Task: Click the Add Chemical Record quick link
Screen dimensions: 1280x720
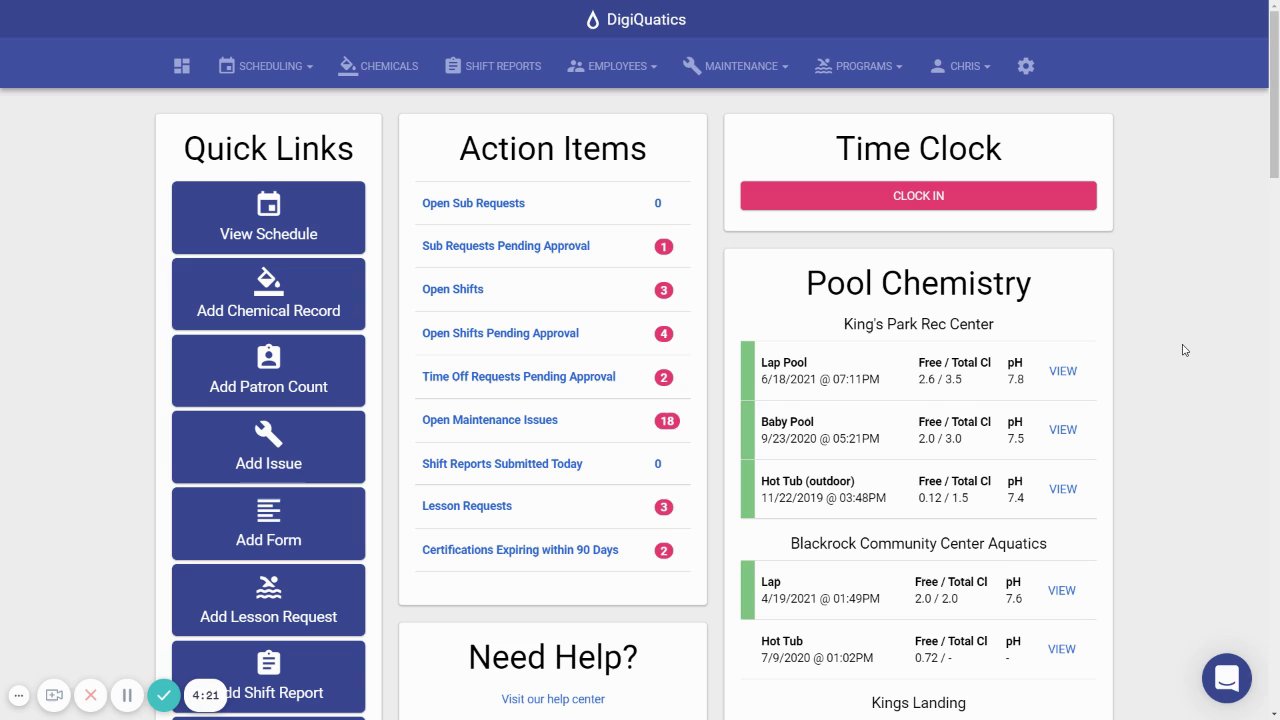Action: point(268,294)
